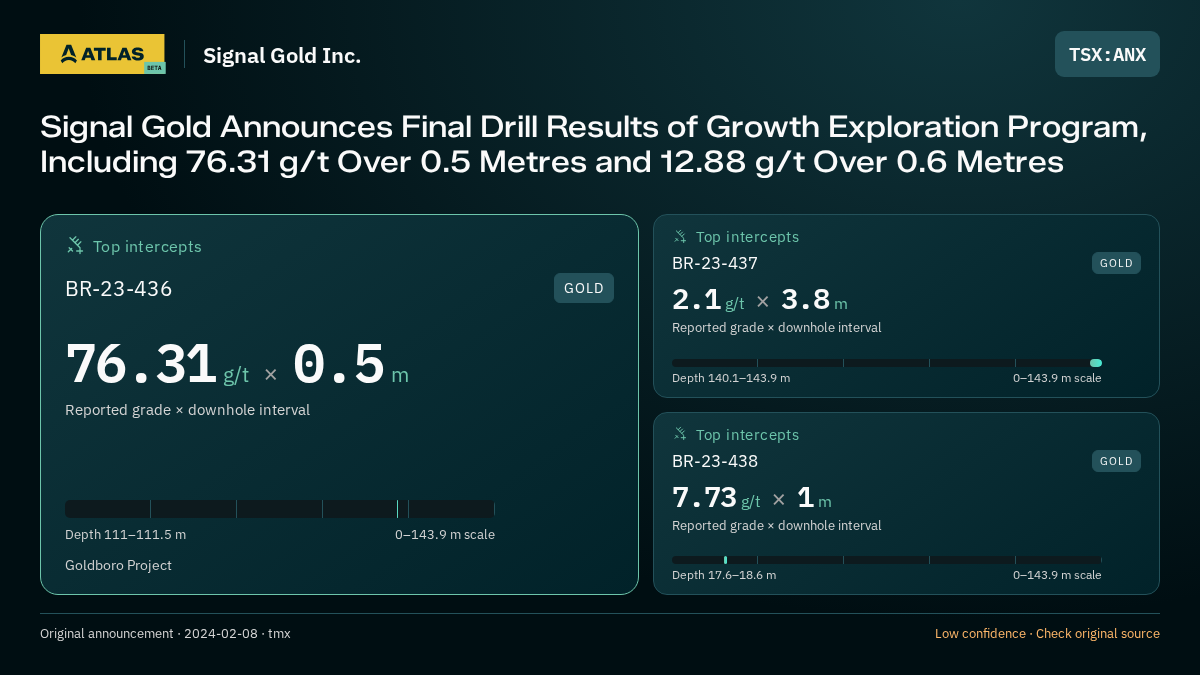Image resolution: width=1200 pixels, height=675 pixels.
Task: Click the TSX:ANX ticker badge
Action: (1107, 54)
